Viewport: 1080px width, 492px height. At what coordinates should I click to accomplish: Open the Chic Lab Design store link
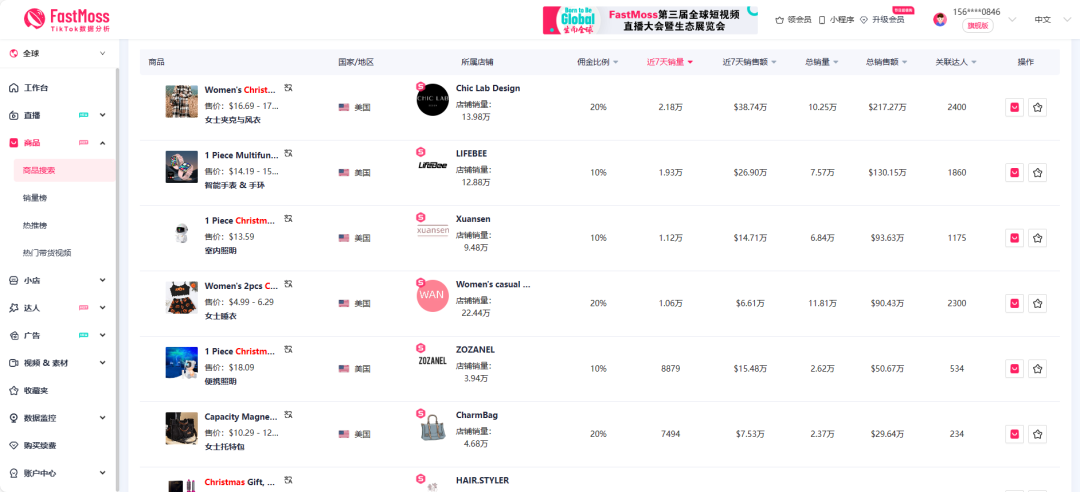coord(488,88)
